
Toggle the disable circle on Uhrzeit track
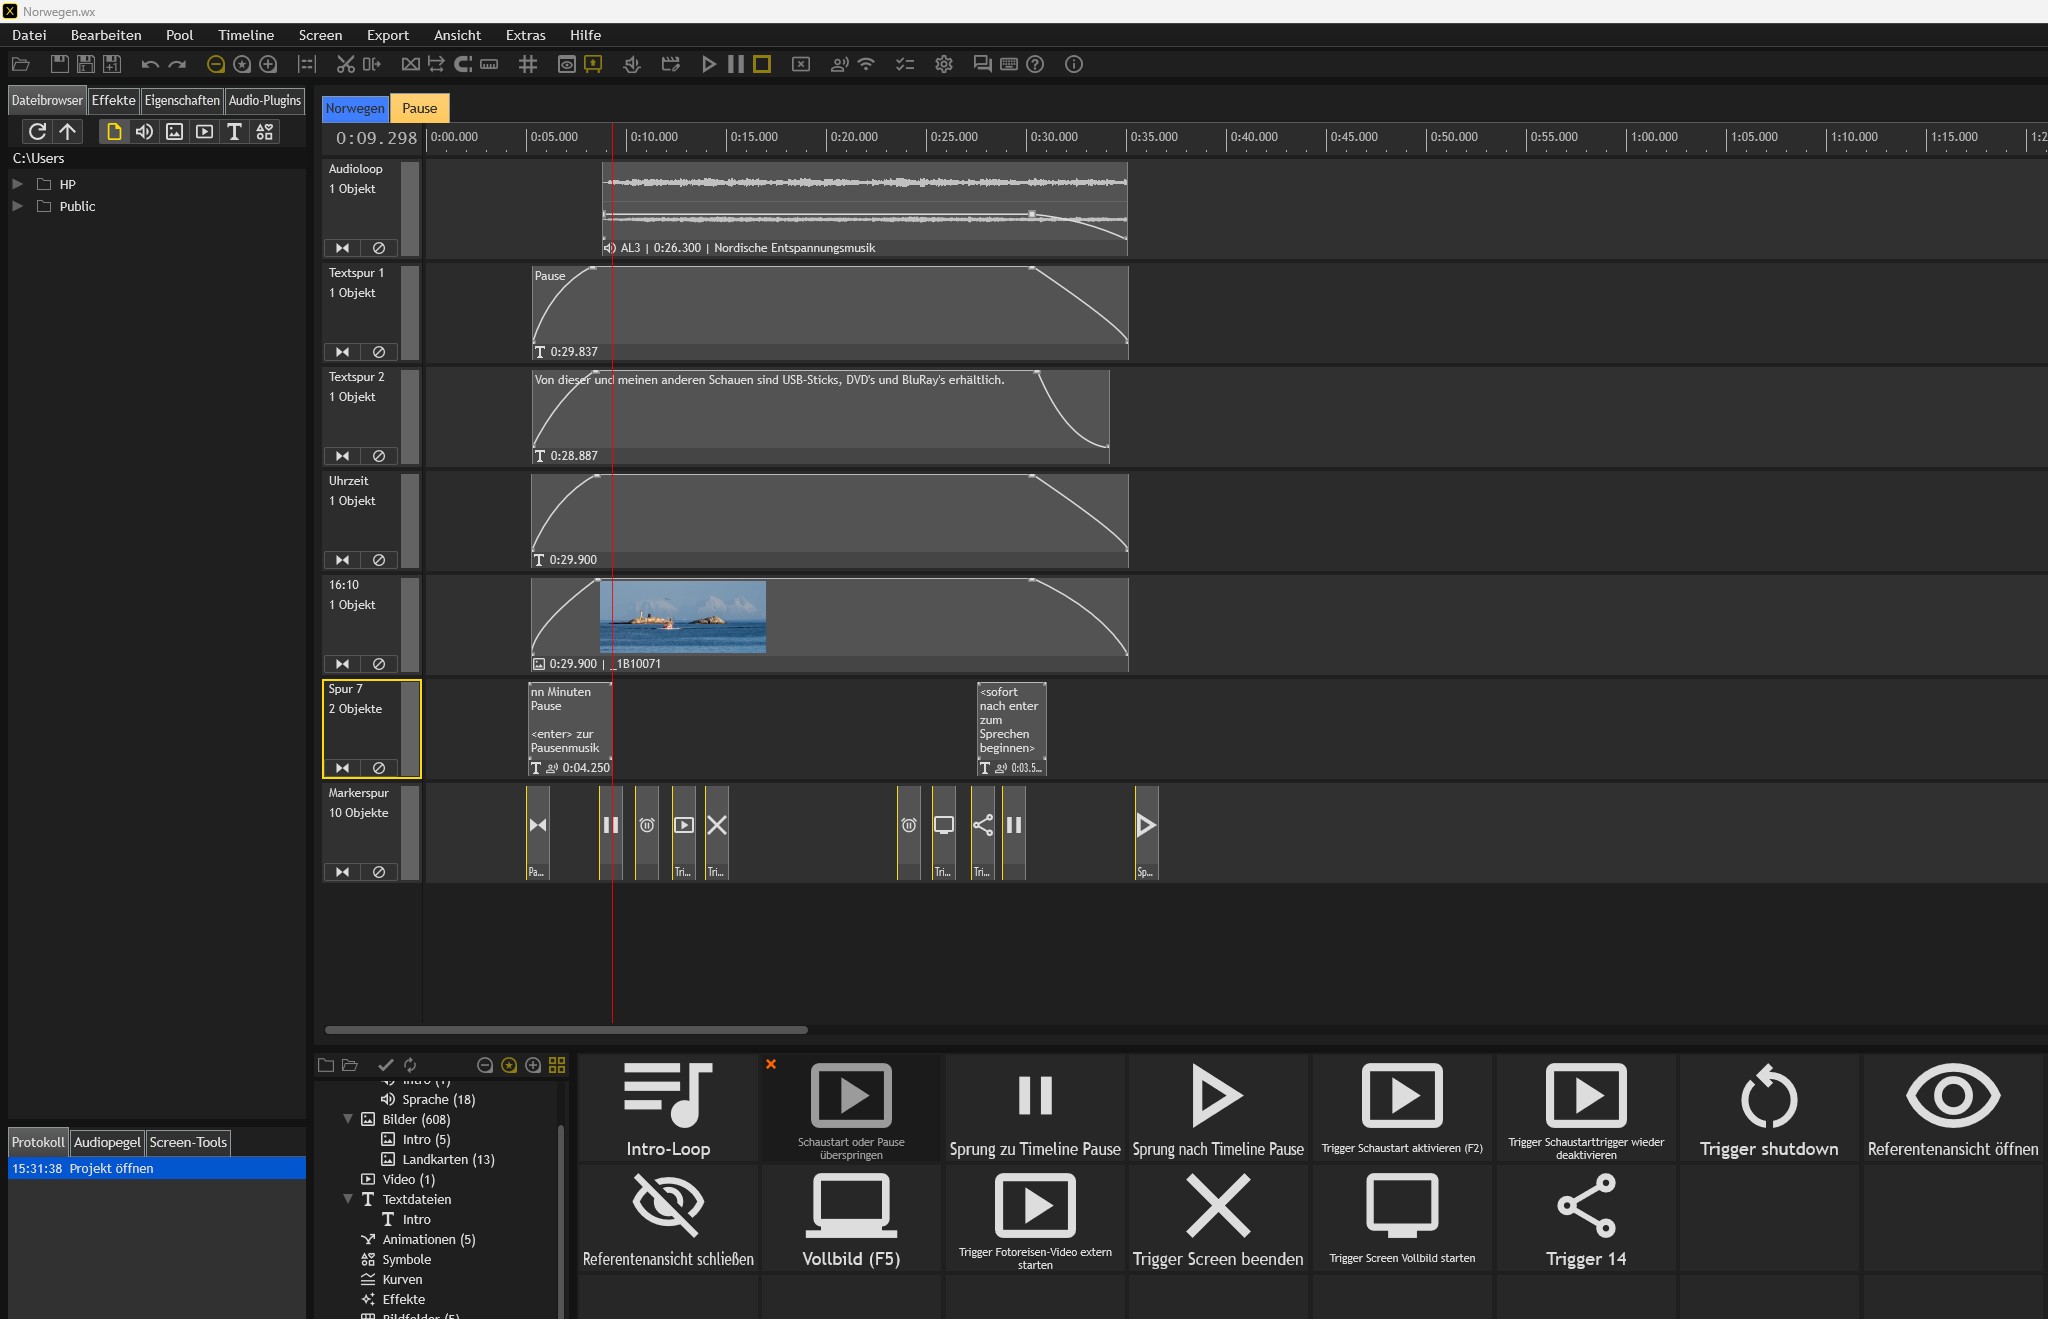(379, 560)
